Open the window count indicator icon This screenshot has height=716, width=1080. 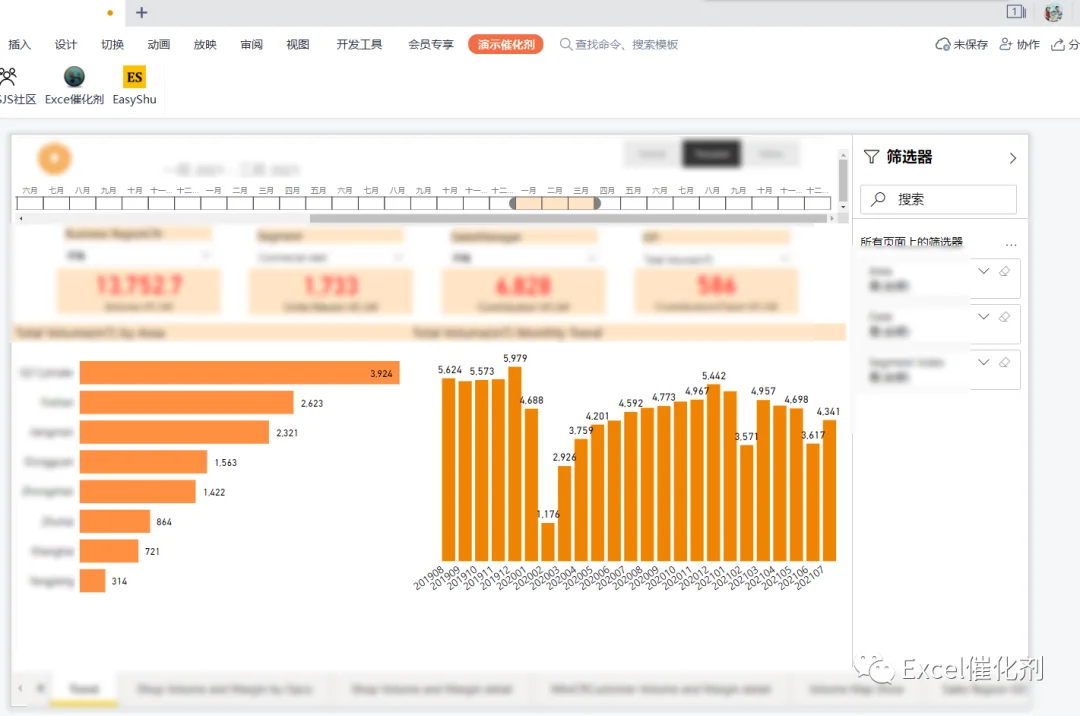click(x=1015, y=12)
